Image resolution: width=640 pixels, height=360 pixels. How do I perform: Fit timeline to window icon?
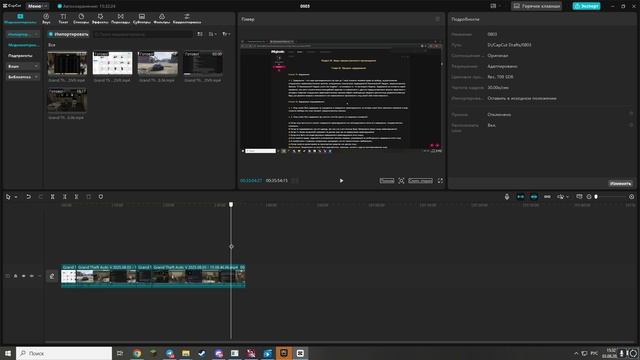pos(631,197)
